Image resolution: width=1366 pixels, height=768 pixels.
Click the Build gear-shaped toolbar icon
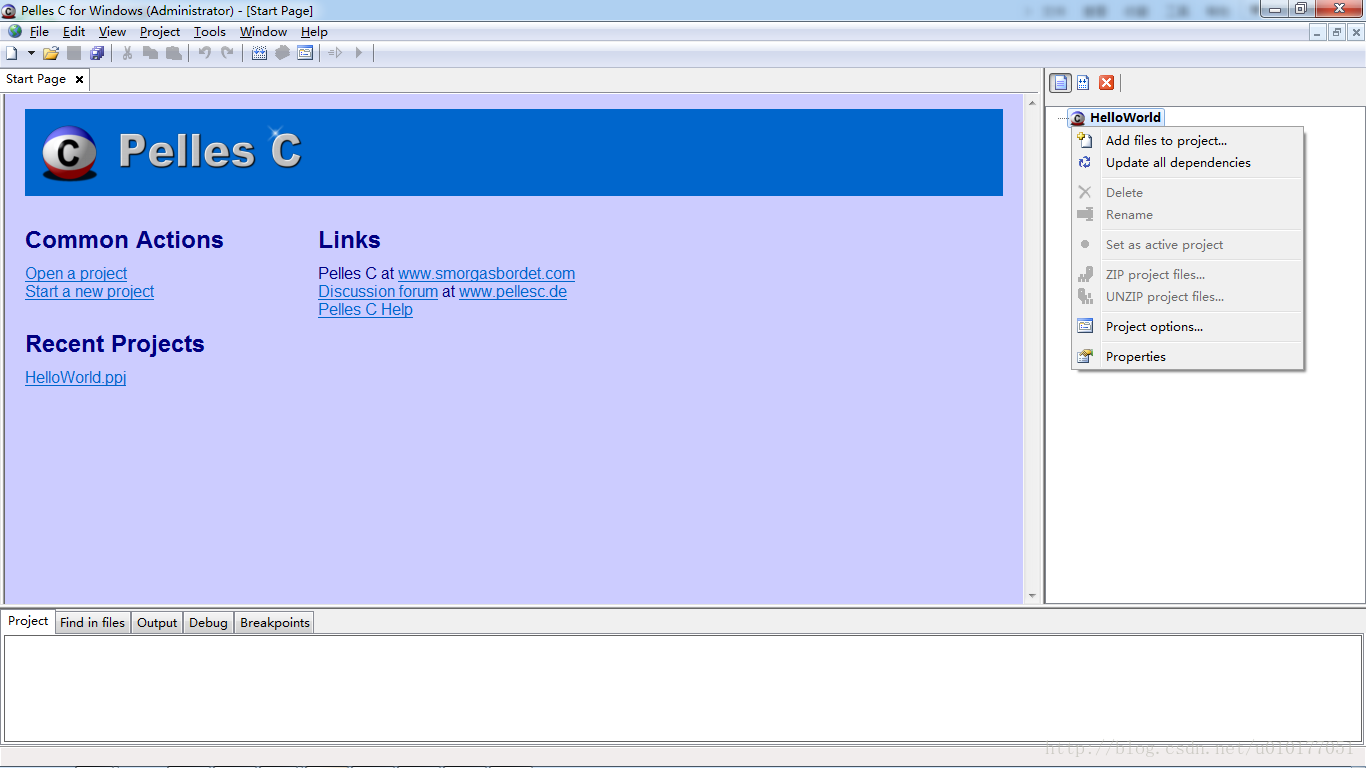(x=282, y=53)
